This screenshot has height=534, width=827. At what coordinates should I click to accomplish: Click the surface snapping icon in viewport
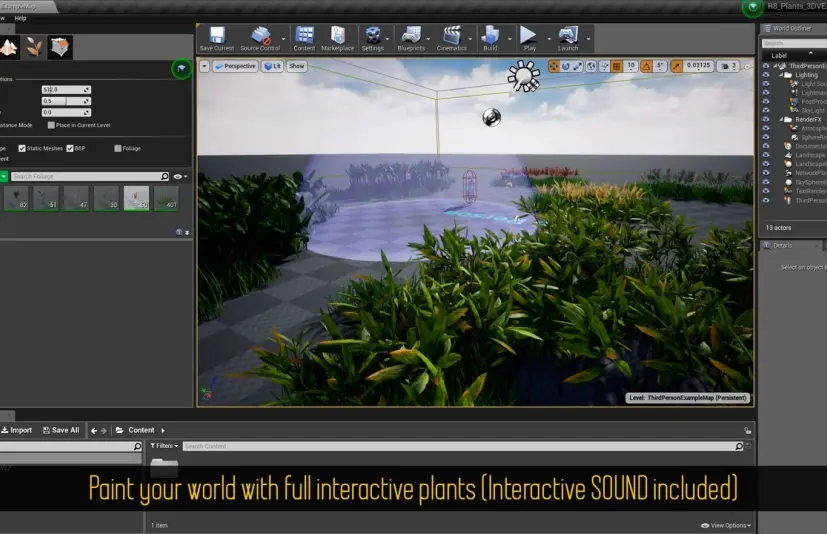coord(604,66)
